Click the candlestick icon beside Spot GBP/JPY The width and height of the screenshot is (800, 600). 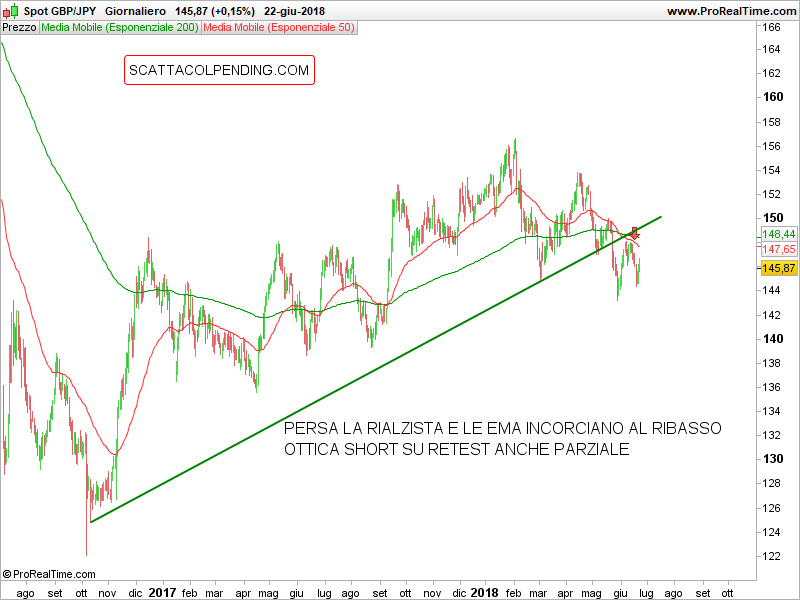pos(11,11)
